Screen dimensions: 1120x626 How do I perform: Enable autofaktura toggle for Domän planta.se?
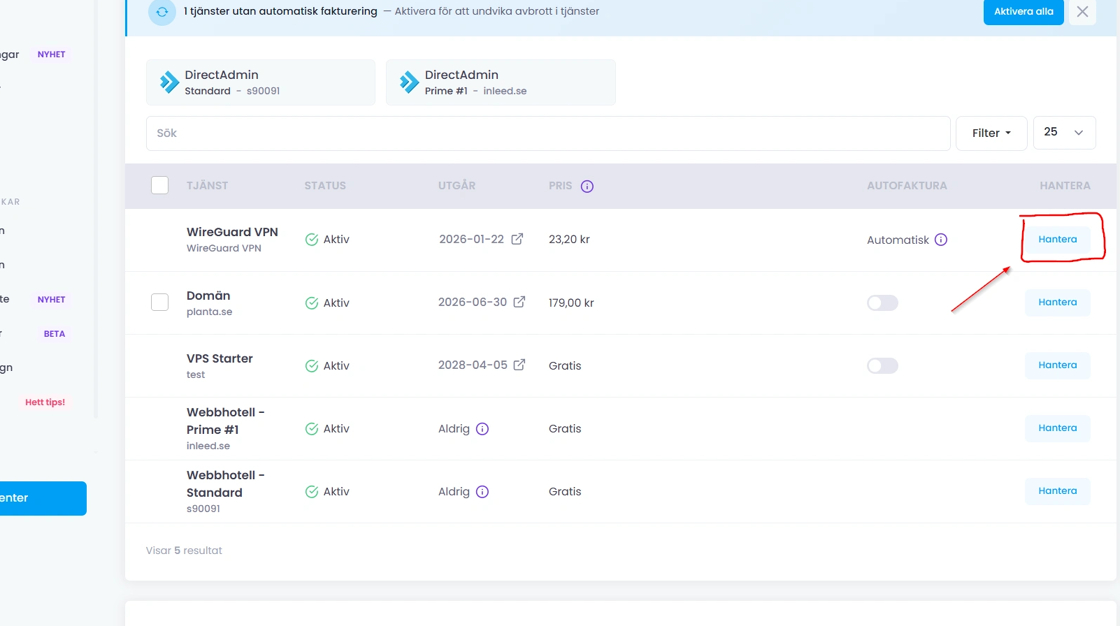pos(882,303)
